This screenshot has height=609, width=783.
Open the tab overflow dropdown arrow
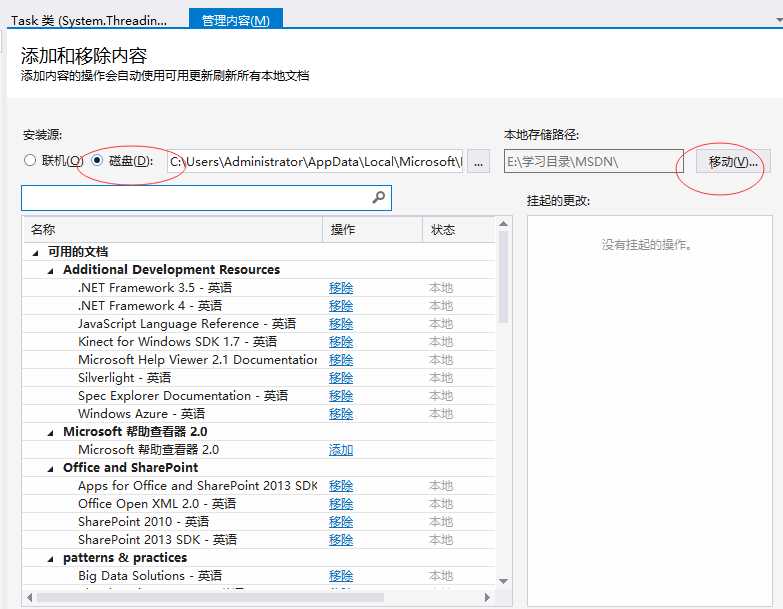(779, 20)
